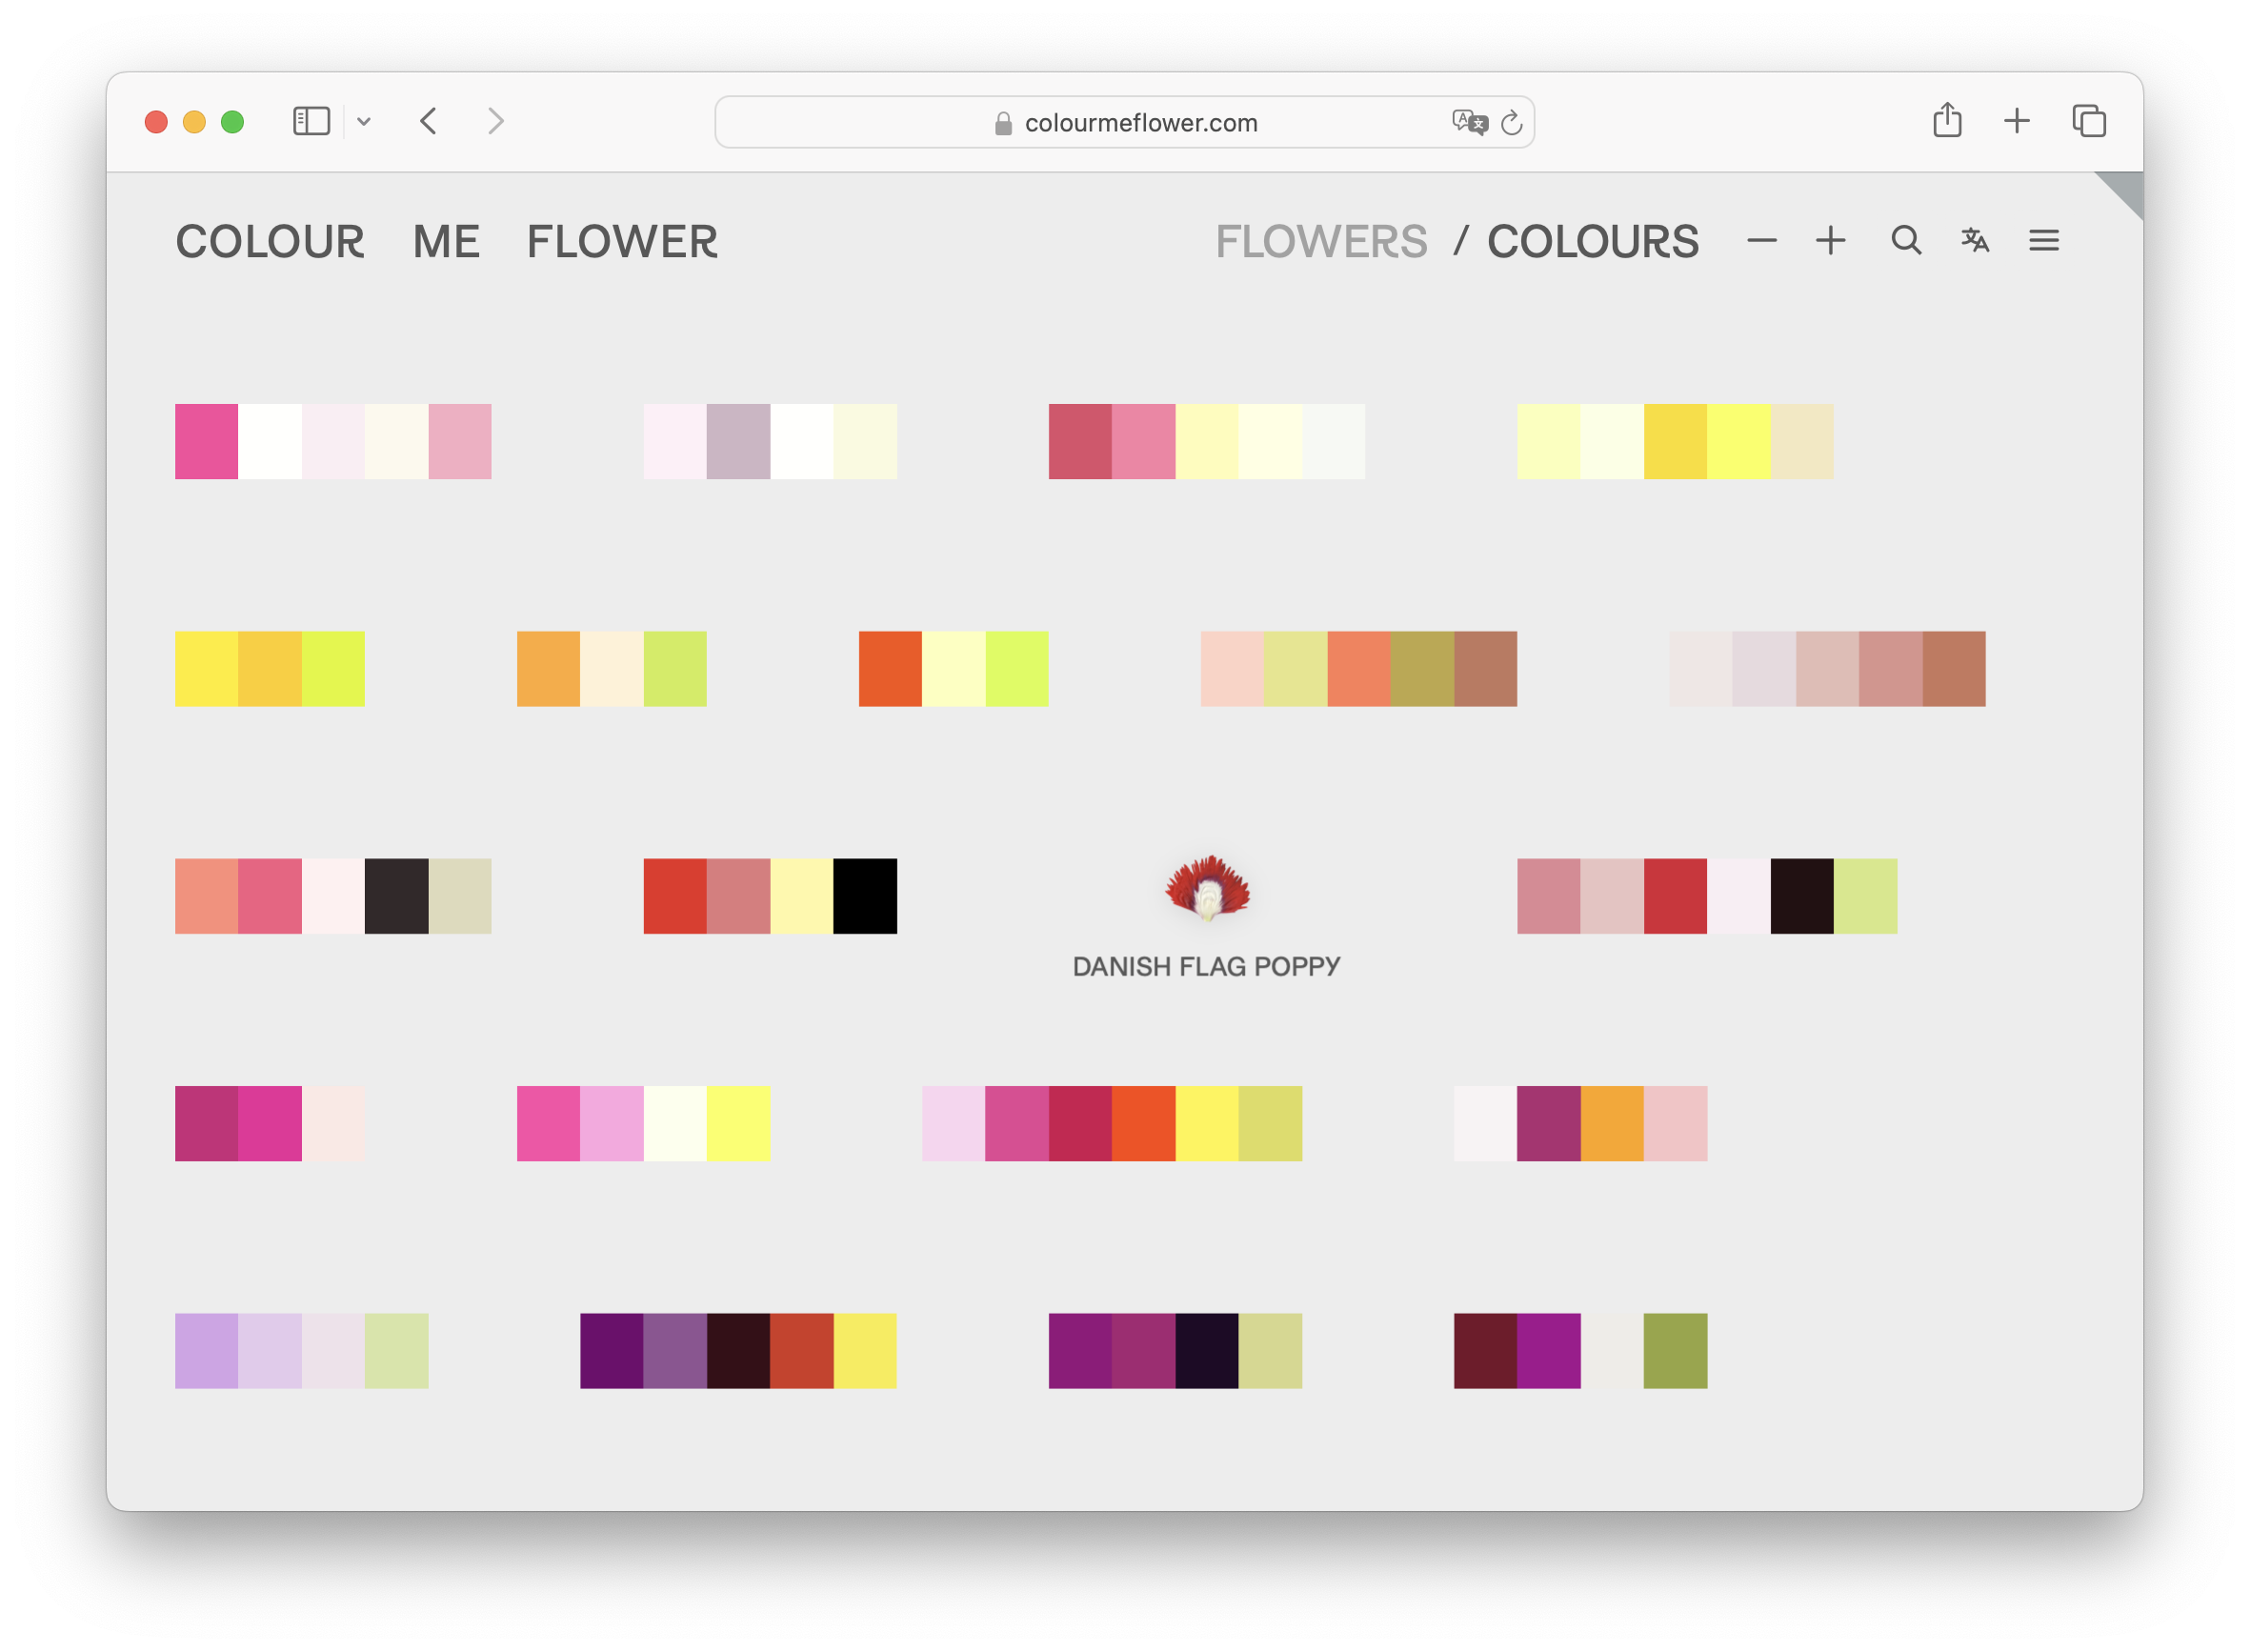Image resolution: width=2250 pixels, height=1652 pixels.
Task: Switch to the COLOURS view
Action: coord(1592,242)
